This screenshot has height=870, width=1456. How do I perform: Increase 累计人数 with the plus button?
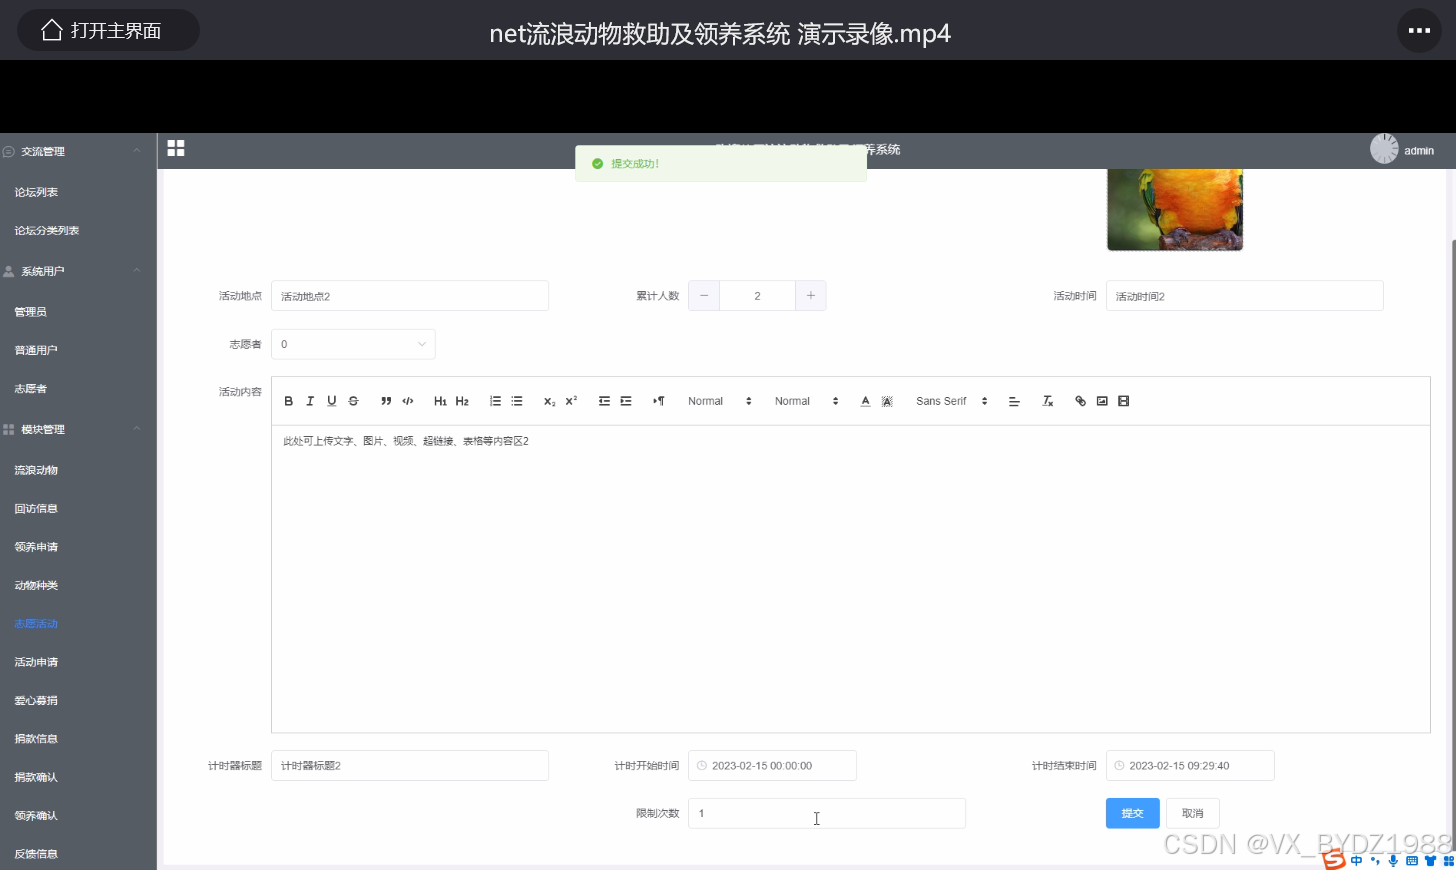coord(811,296)
